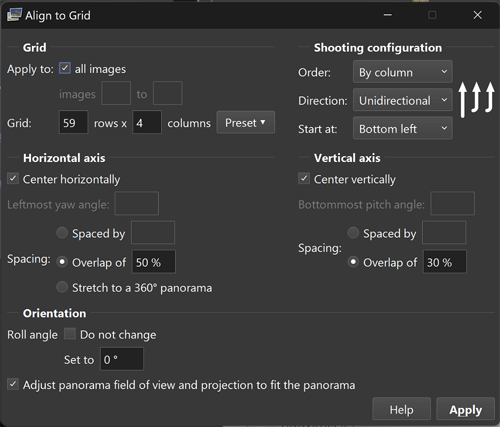Click the Bottommost pitch angle field

(x=453, y=204)
